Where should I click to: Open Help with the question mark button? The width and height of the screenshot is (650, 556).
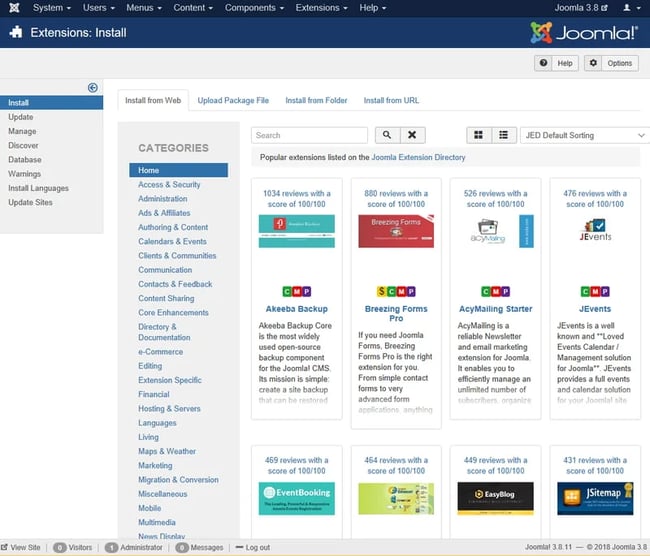pos(556,63)
